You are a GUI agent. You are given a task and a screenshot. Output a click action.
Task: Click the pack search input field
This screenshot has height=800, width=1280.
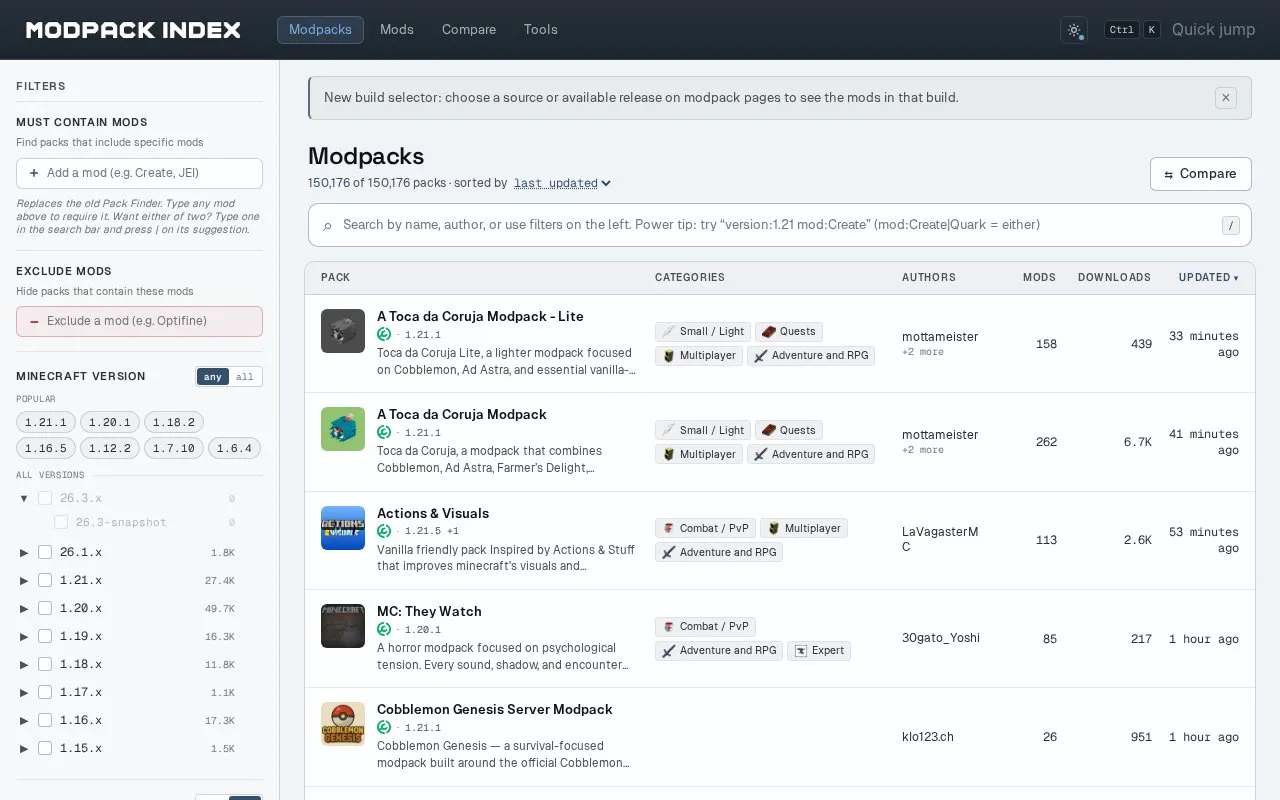pyautogui.click(x=779, y=225)
